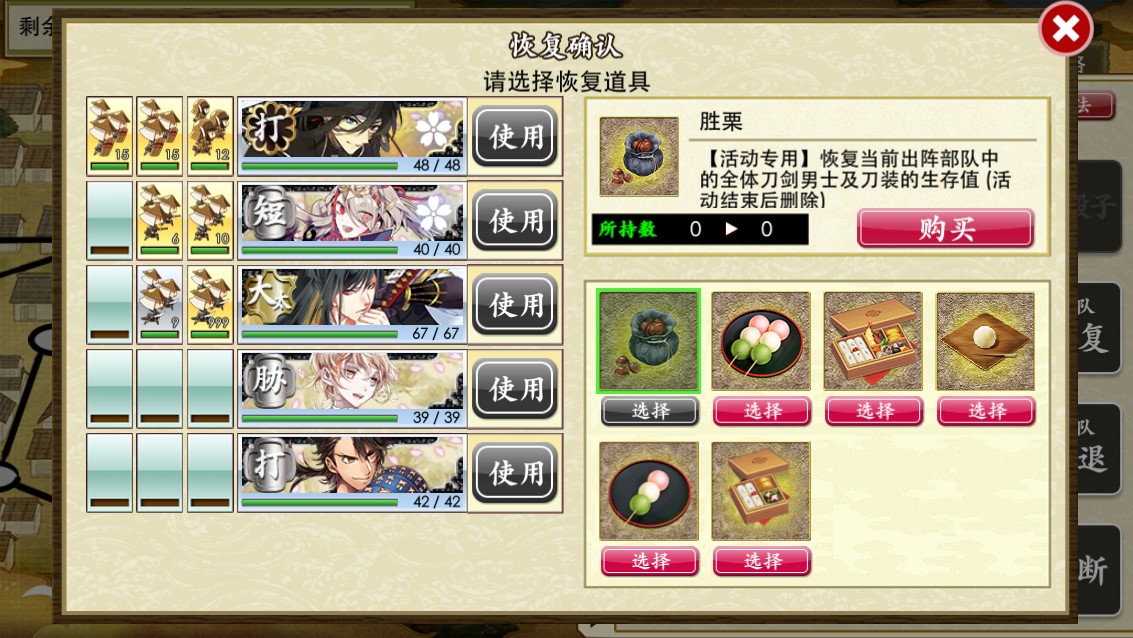Click the three-color dango plate icon
Screen dimensions: 1133x638
pos(761,341)
